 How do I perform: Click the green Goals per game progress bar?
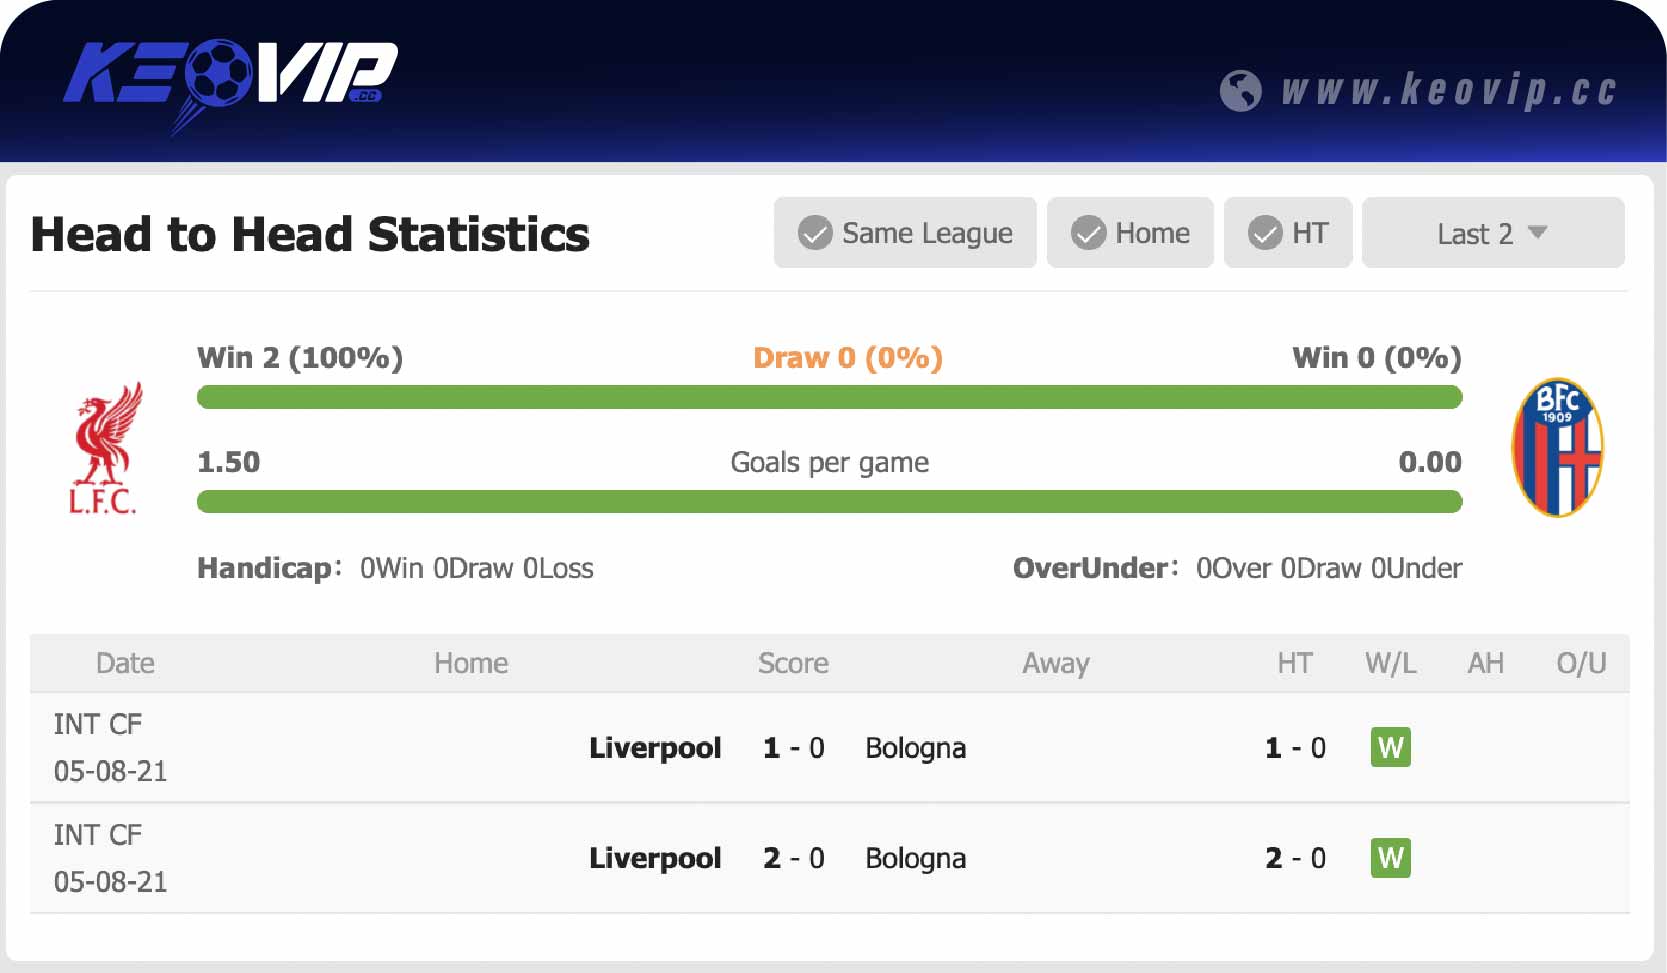click(x=828, y=502)
